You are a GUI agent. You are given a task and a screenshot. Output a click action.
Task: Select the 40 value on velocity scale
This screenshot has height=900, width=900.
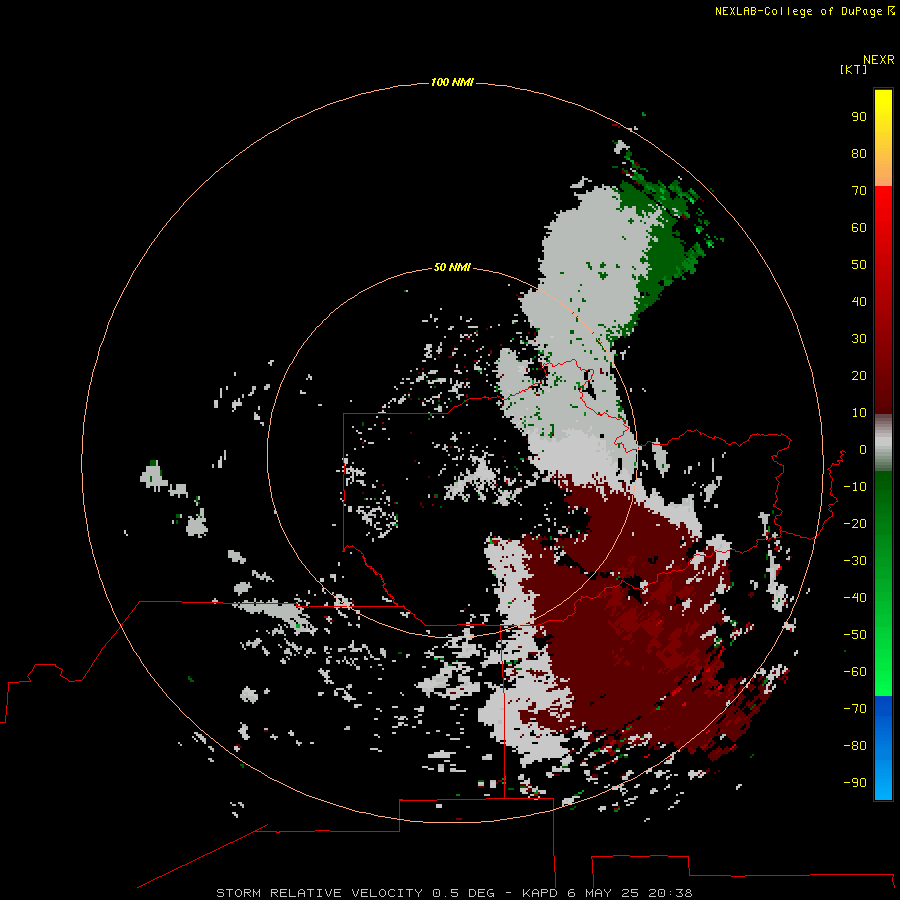coord(859,301)
